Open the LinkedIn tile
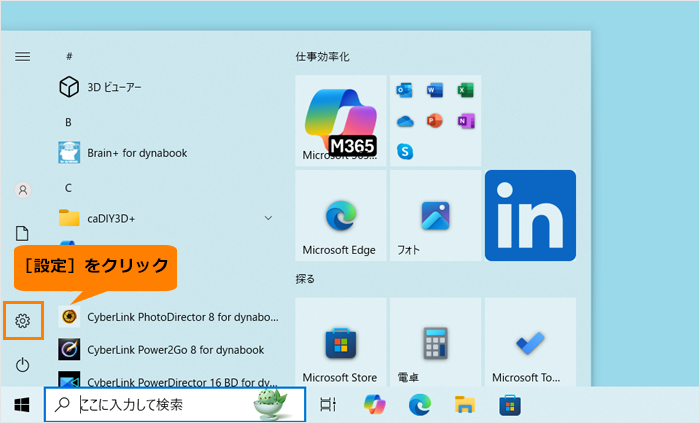700x423 pixels. pos(530,216)
